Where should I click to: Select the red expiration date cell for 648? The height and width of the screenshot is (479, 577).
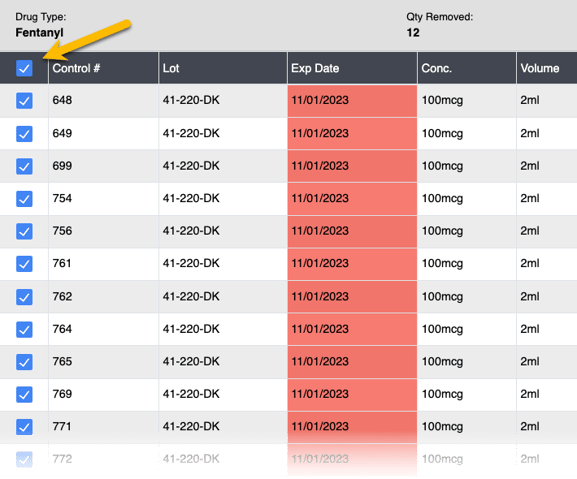pyautogui.click(x=352, y=101)
